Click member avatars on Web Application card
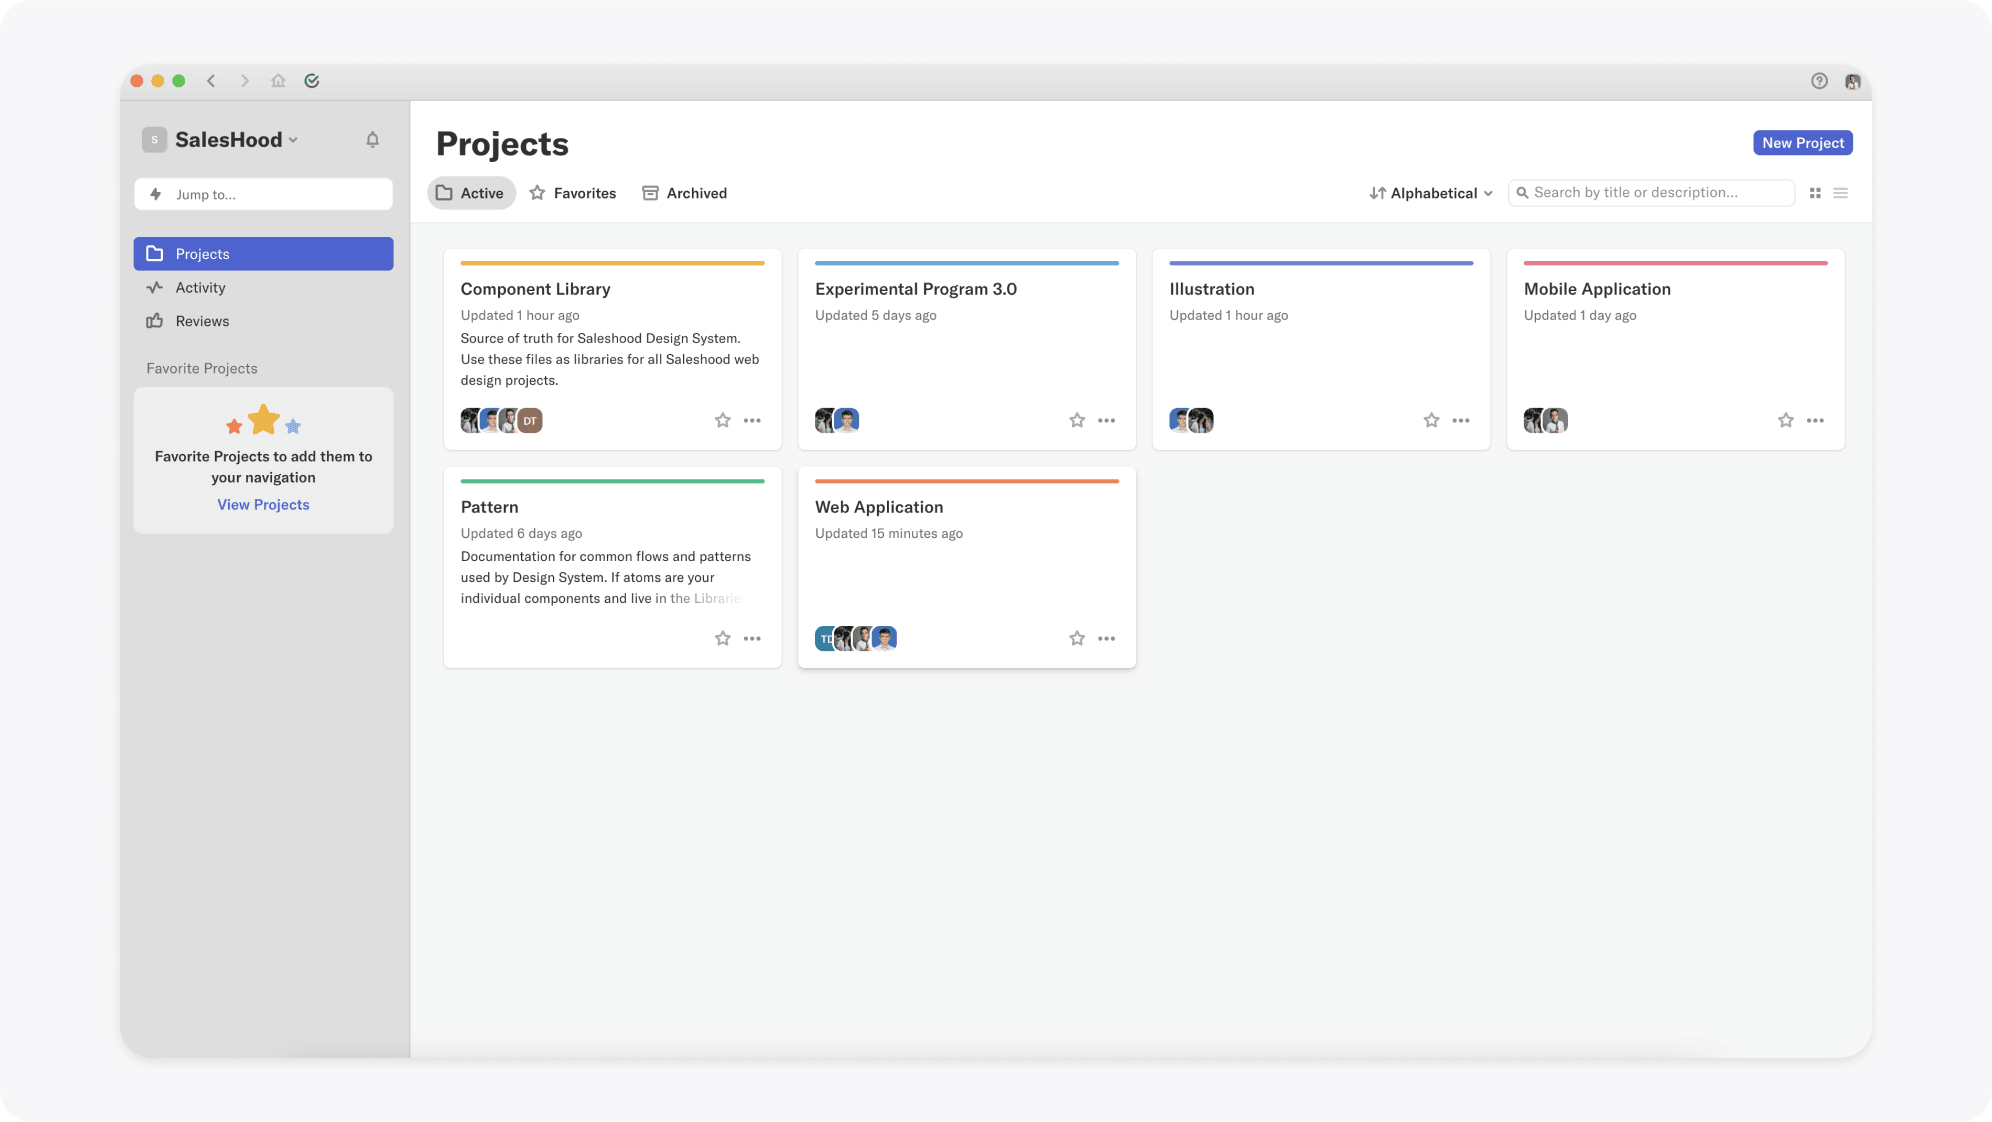Viewport: 1992px width, 1122px height. 856,639
